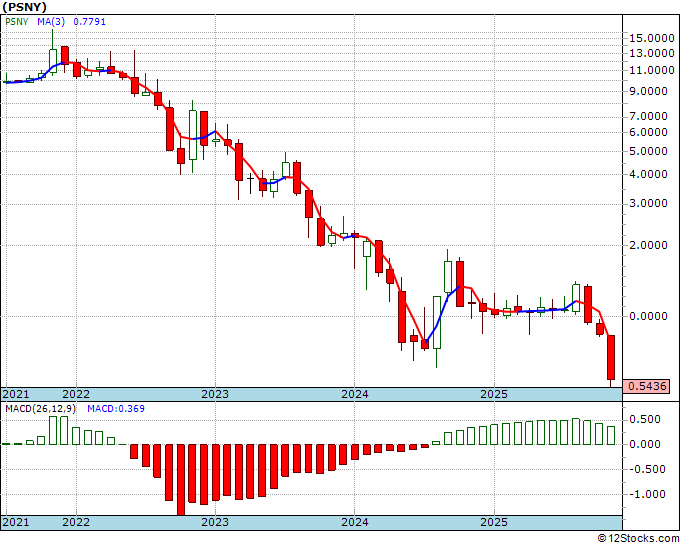Image resolution: width=680 pixels, height=546 pixels.
Task: Click the 3.0000 price axis label
Action: coord(649,203)
